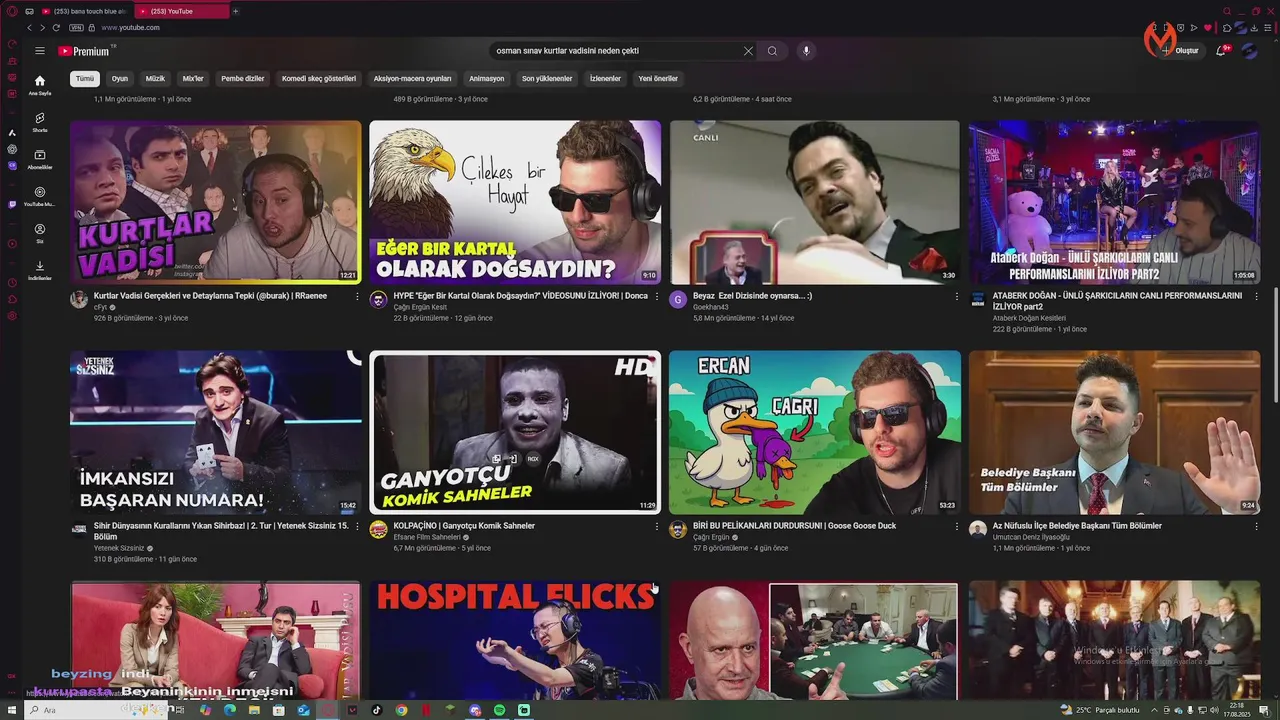The image size is (1280, 720).
Task: Open weather widget showing 25°C
Action: [1100, 710]
